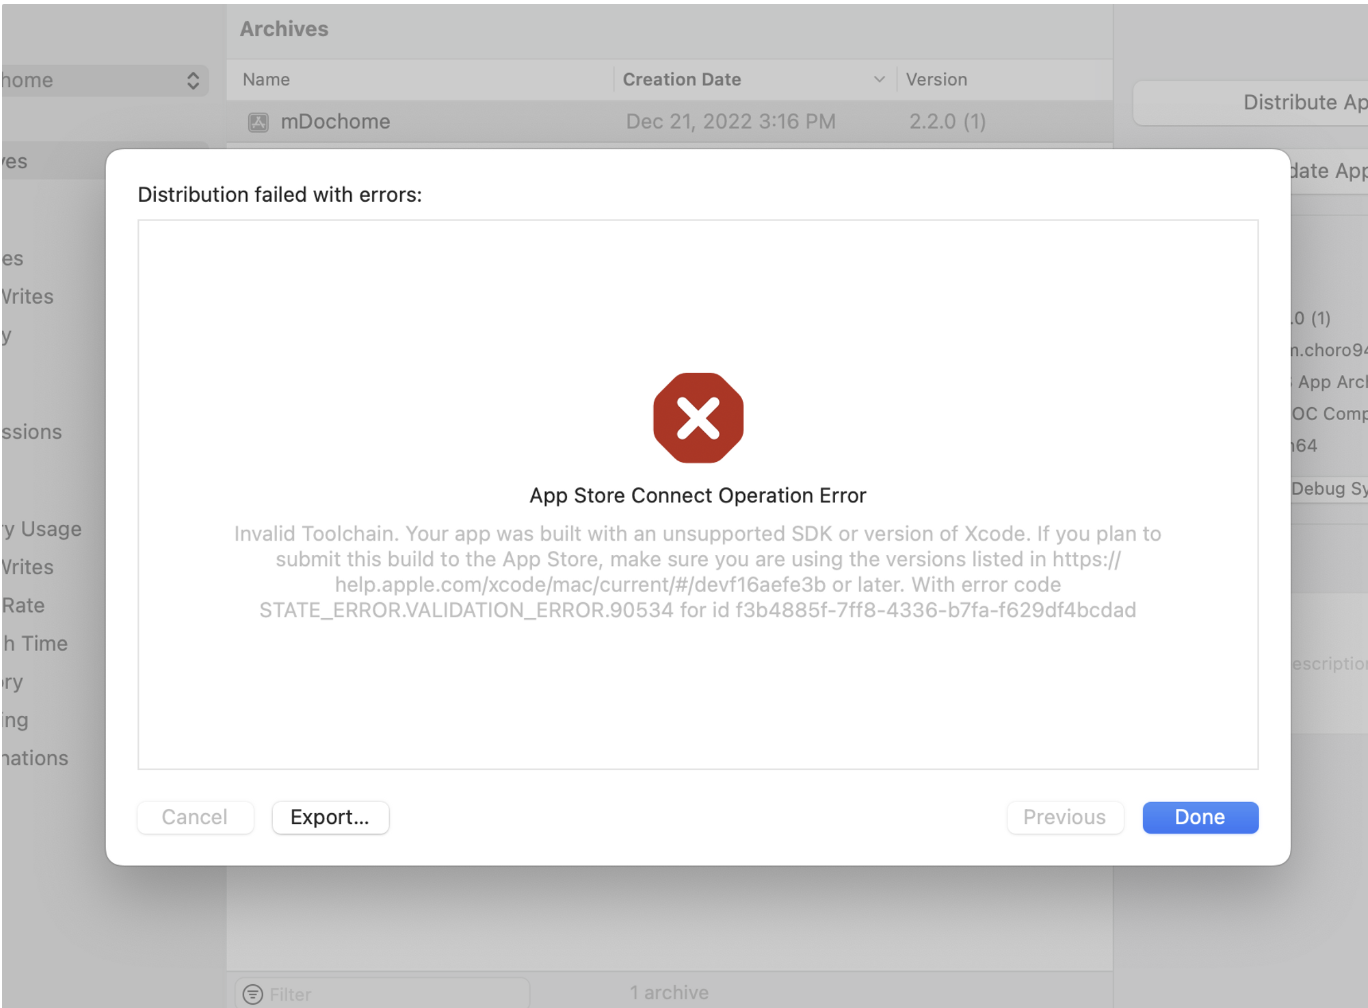
Task: Select Launch Time item in sidebar
Action: [x=35, y=644]
